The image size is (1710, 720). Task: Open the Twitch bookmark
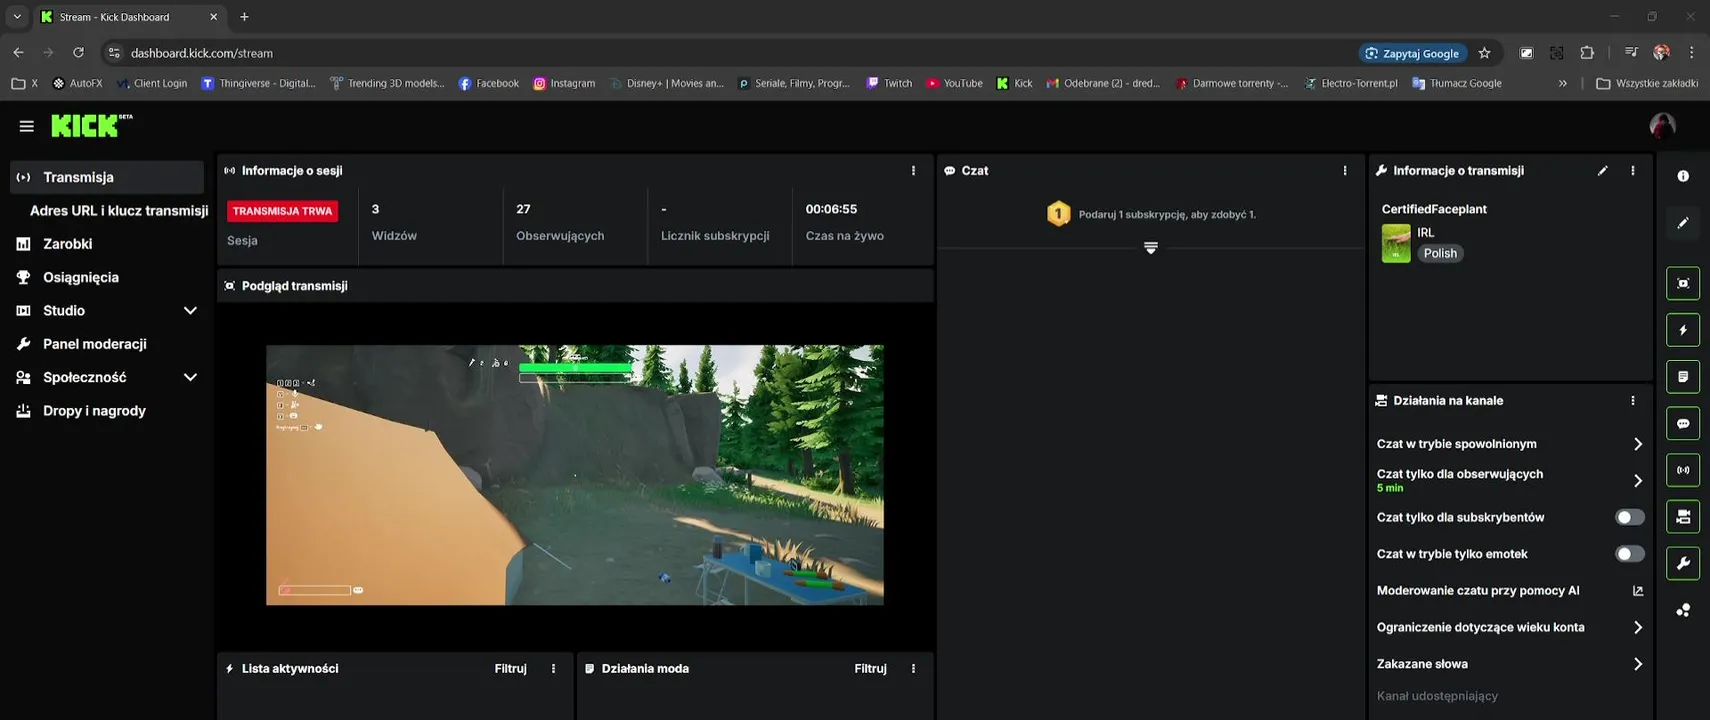889,83
